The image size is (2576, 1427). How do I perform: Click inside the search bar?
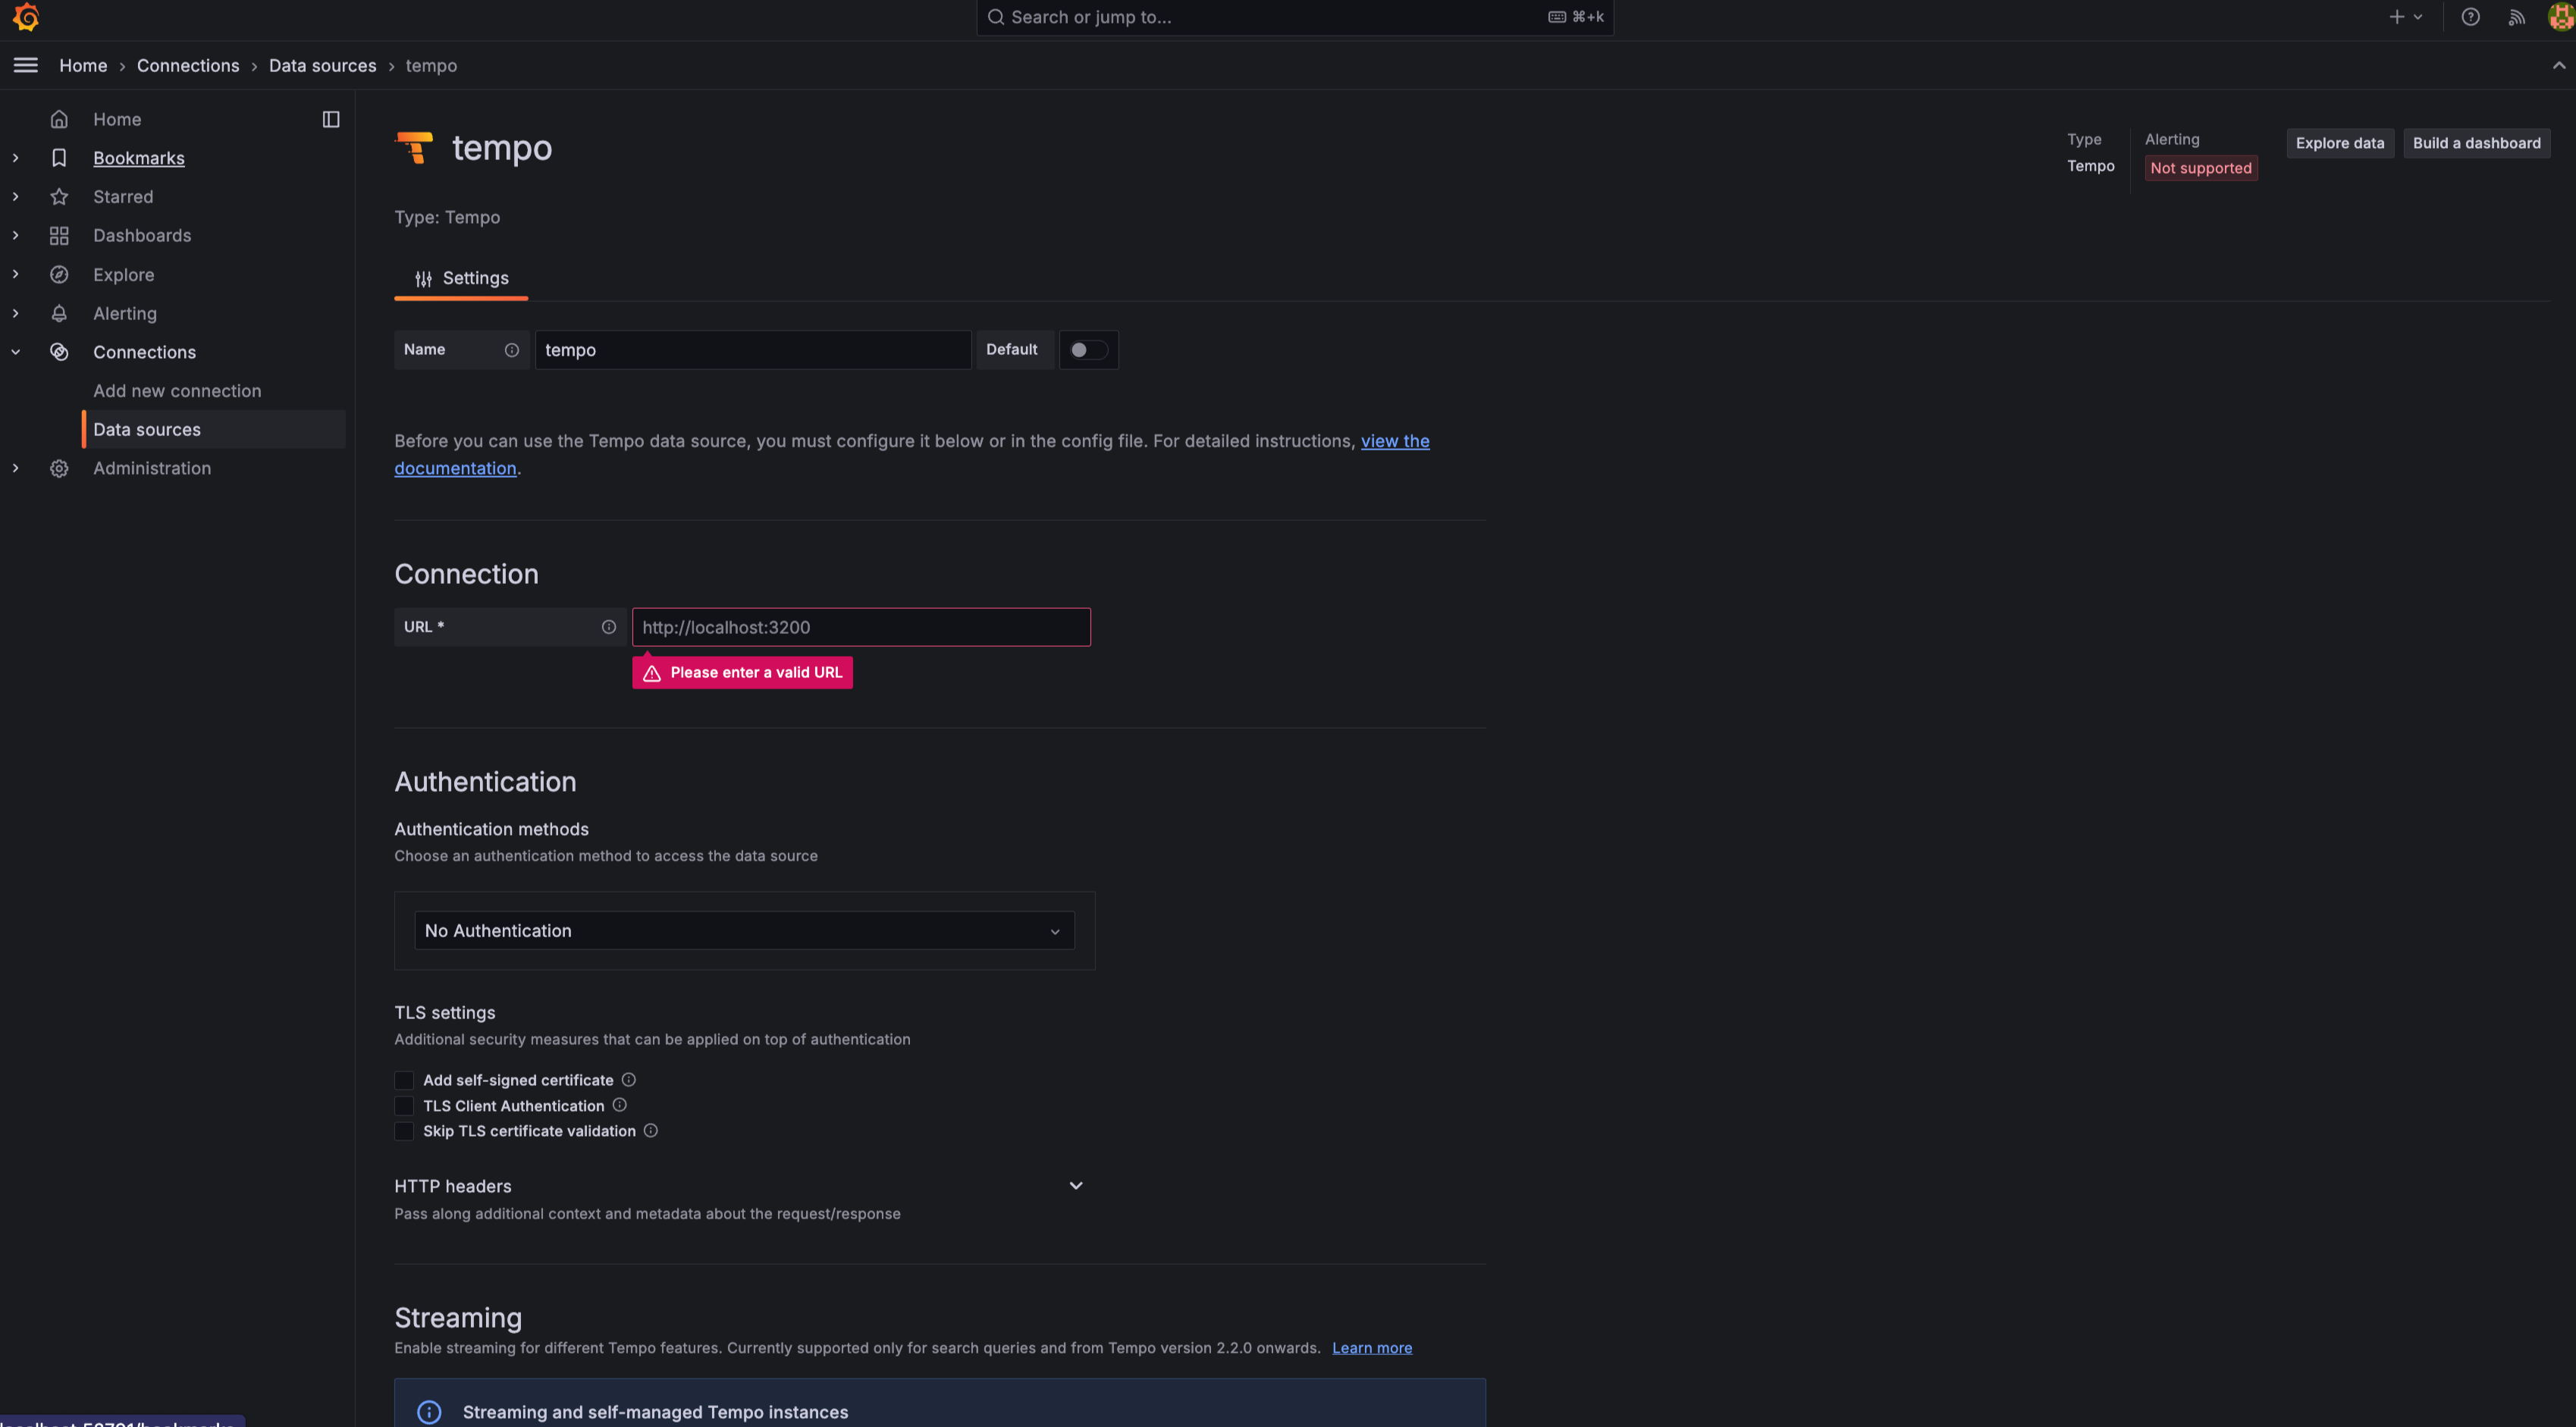click(x=1295, y=17)
